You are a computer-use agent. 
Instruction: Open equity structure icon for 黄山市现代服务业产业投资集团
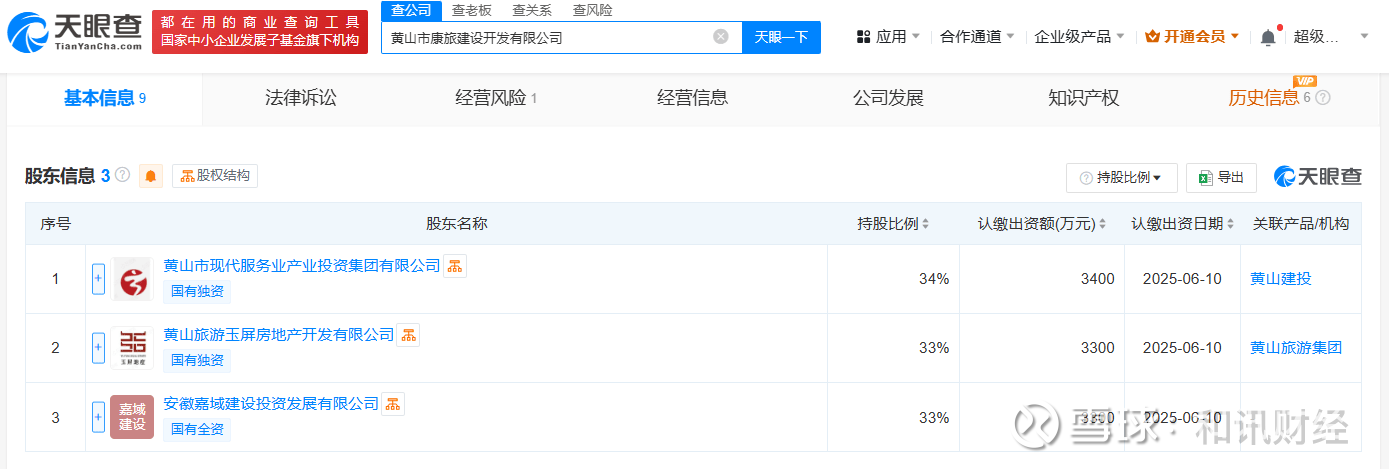455,265
